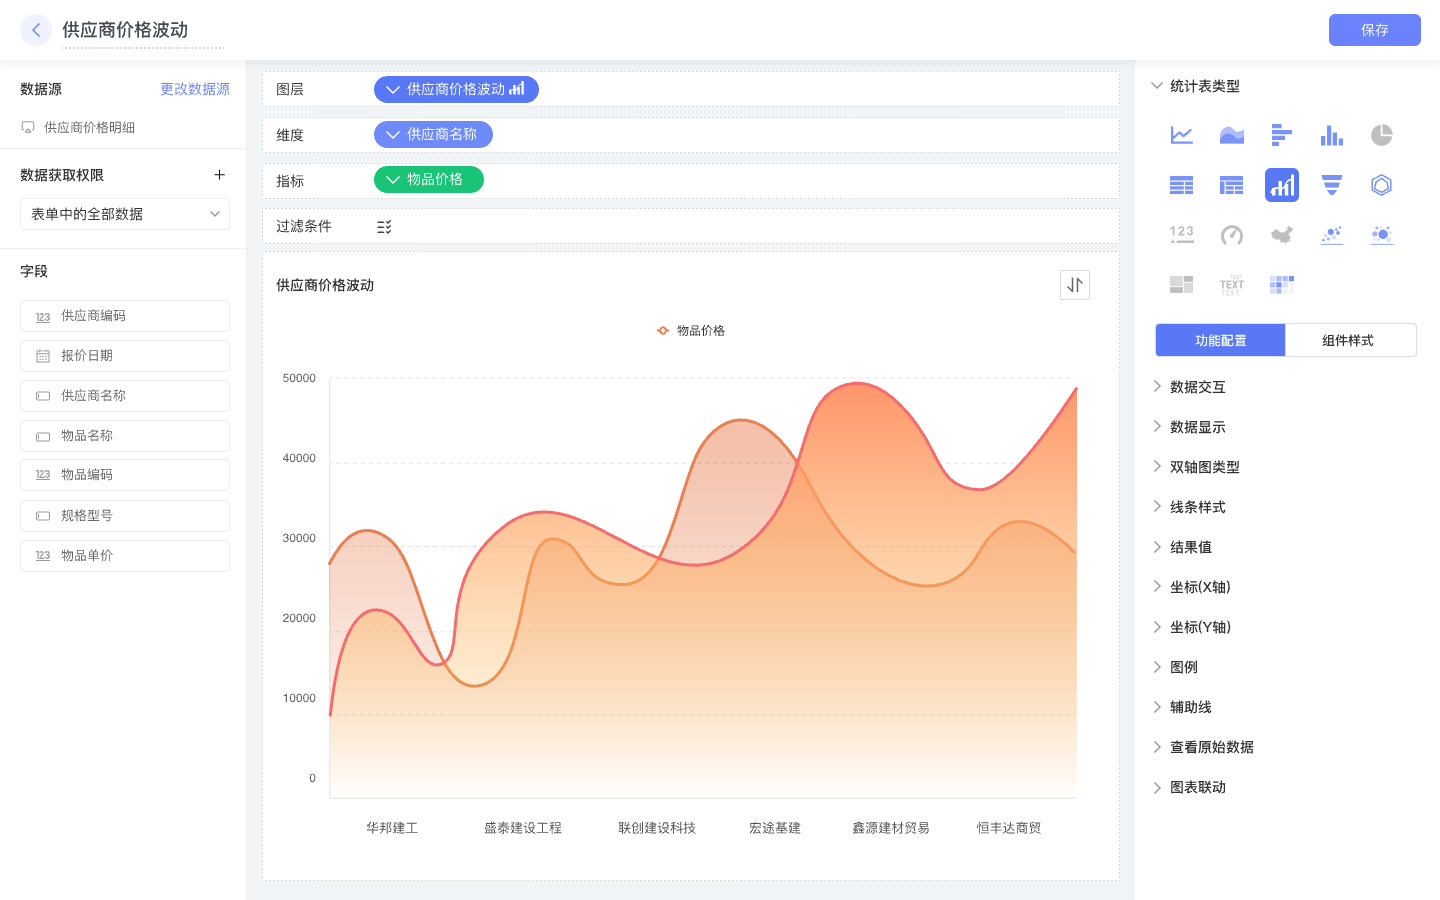1440x900 pixels.
Task: Toggle the 物品价格 legend series
Action: [x=691, y=331]
